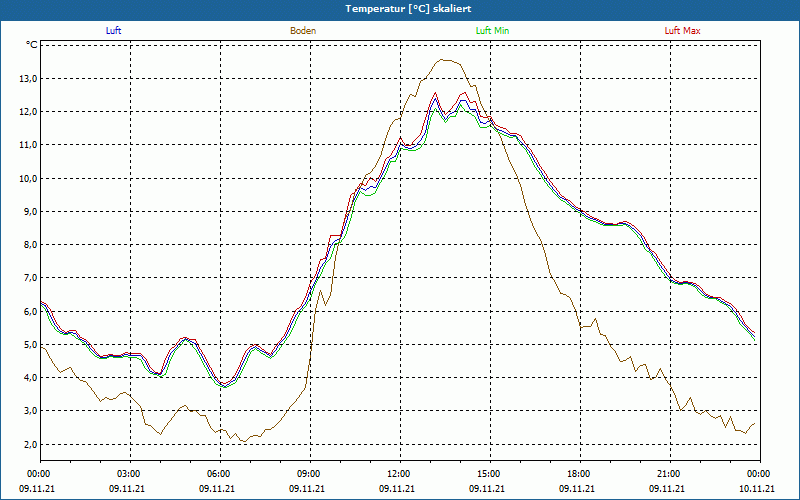
Task: Click the 10.11.21 date label
Action: [757, 488]
